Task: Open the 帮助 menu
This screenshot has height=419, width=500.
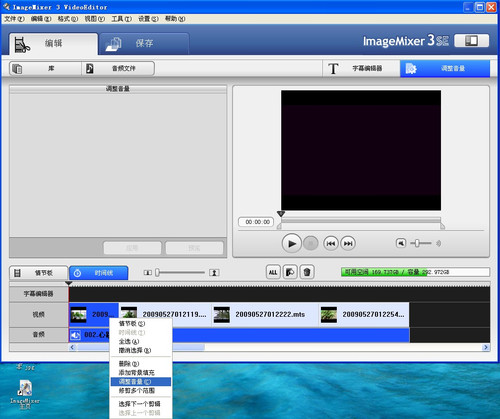Action: (175, 19)
